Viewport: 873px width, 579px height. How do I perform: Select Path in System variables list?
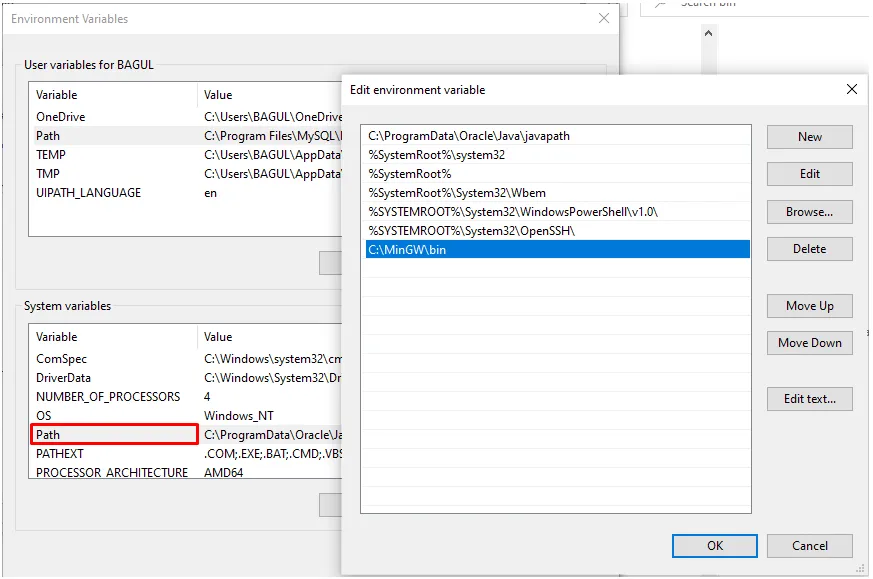[114, 435]
